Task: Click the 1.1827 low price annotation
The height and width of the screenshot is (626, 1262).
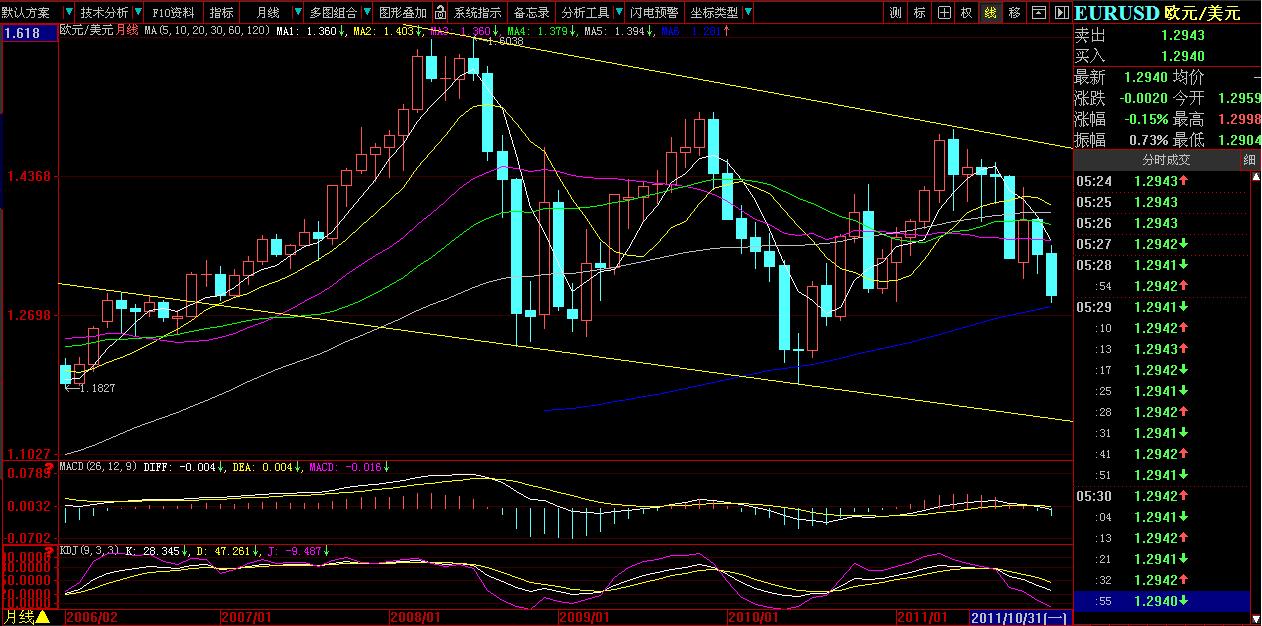Action: 95,388
